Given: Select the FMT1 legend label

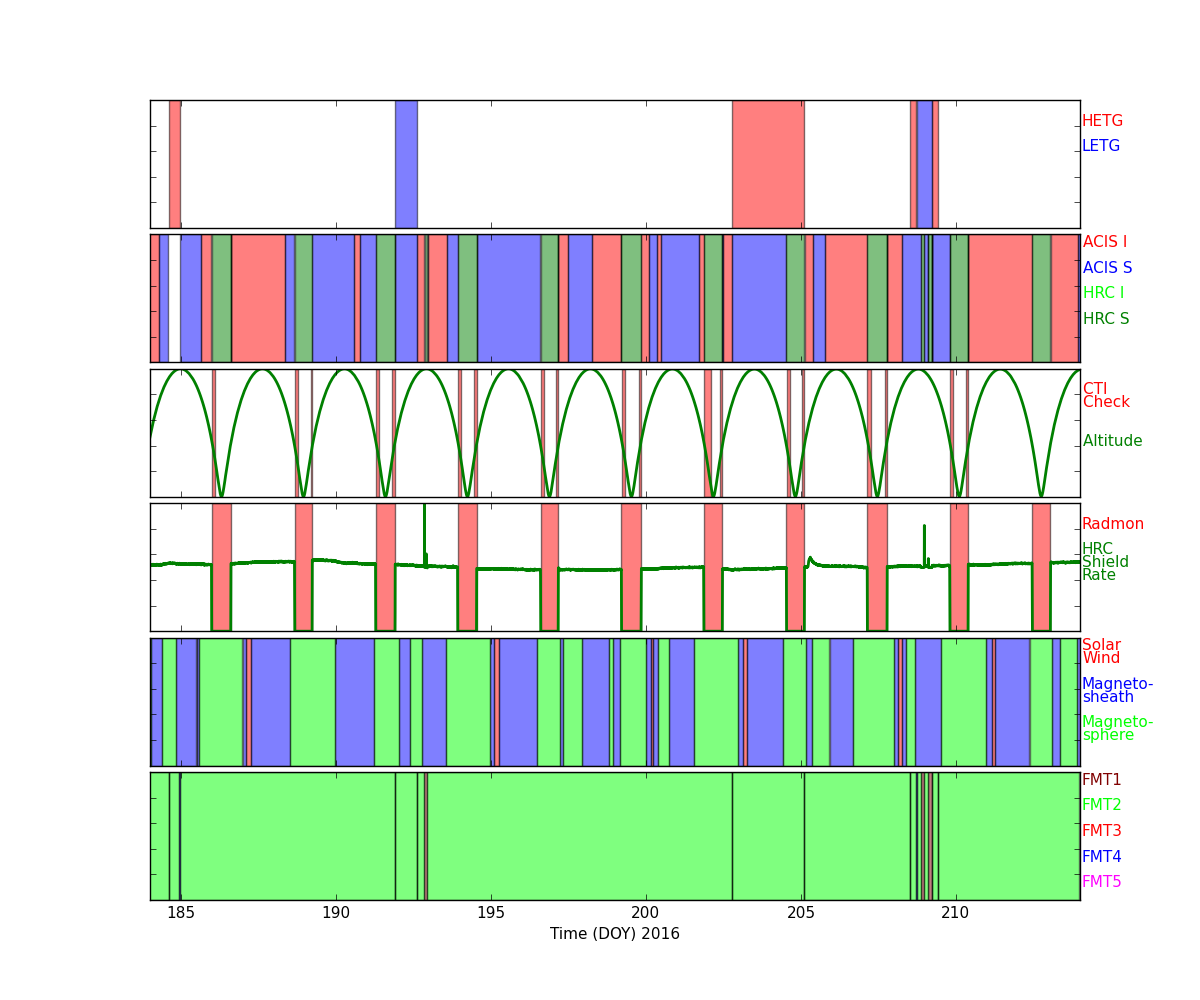Looking at the screenshot, I should tap(1101, 780).
